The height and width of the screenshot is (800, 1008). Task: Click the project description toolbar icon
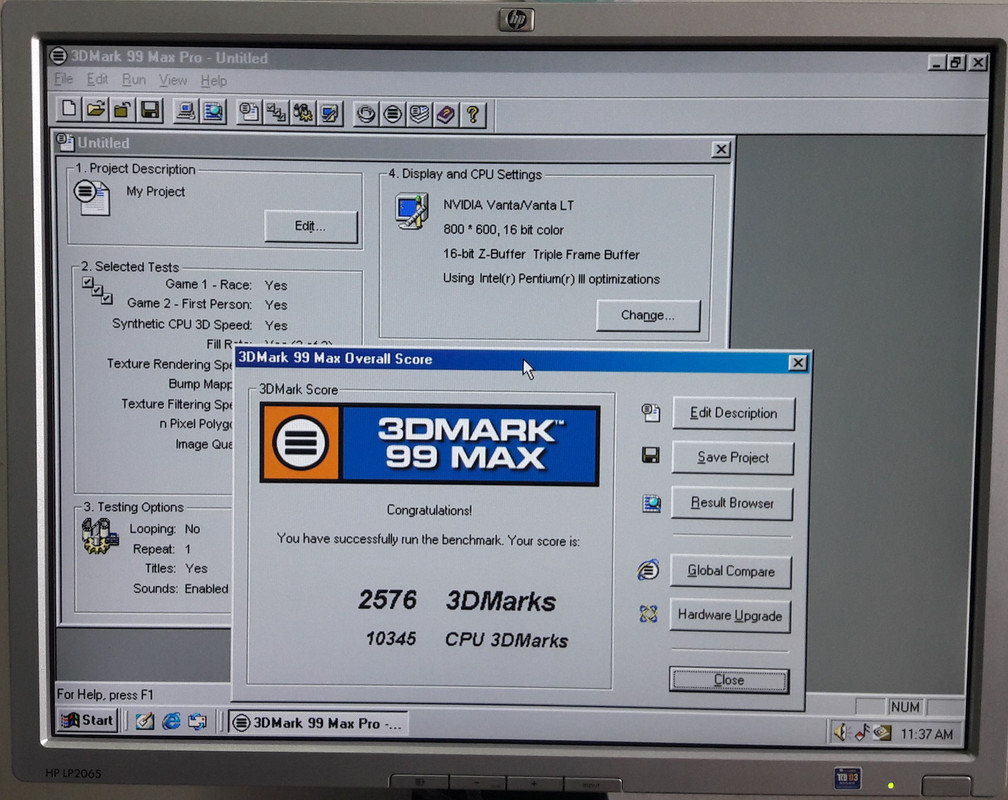coord(248,113)
